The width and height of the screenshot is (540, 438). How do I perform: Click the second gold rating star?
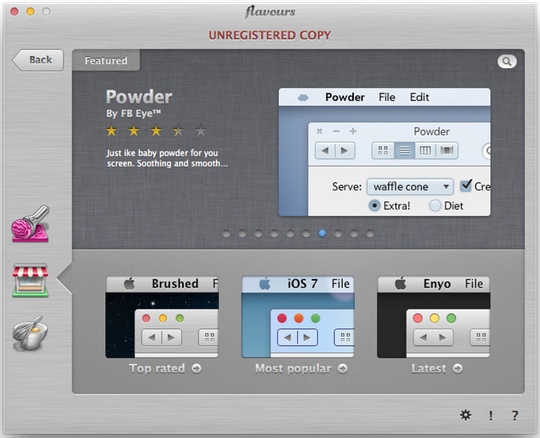click(134, 131)
